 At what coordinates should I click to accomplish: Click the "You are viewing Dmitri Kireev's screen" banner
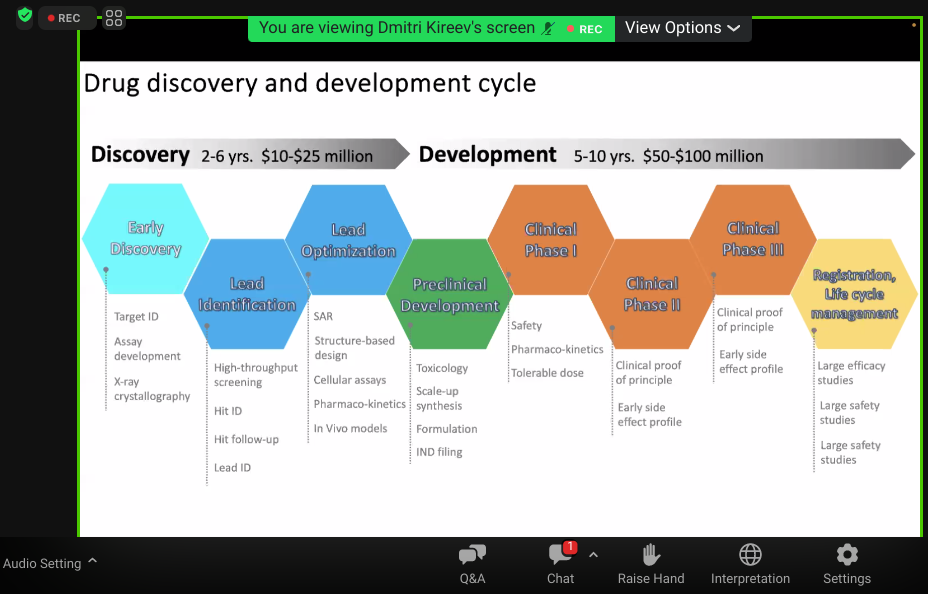[x=396, y=28]
